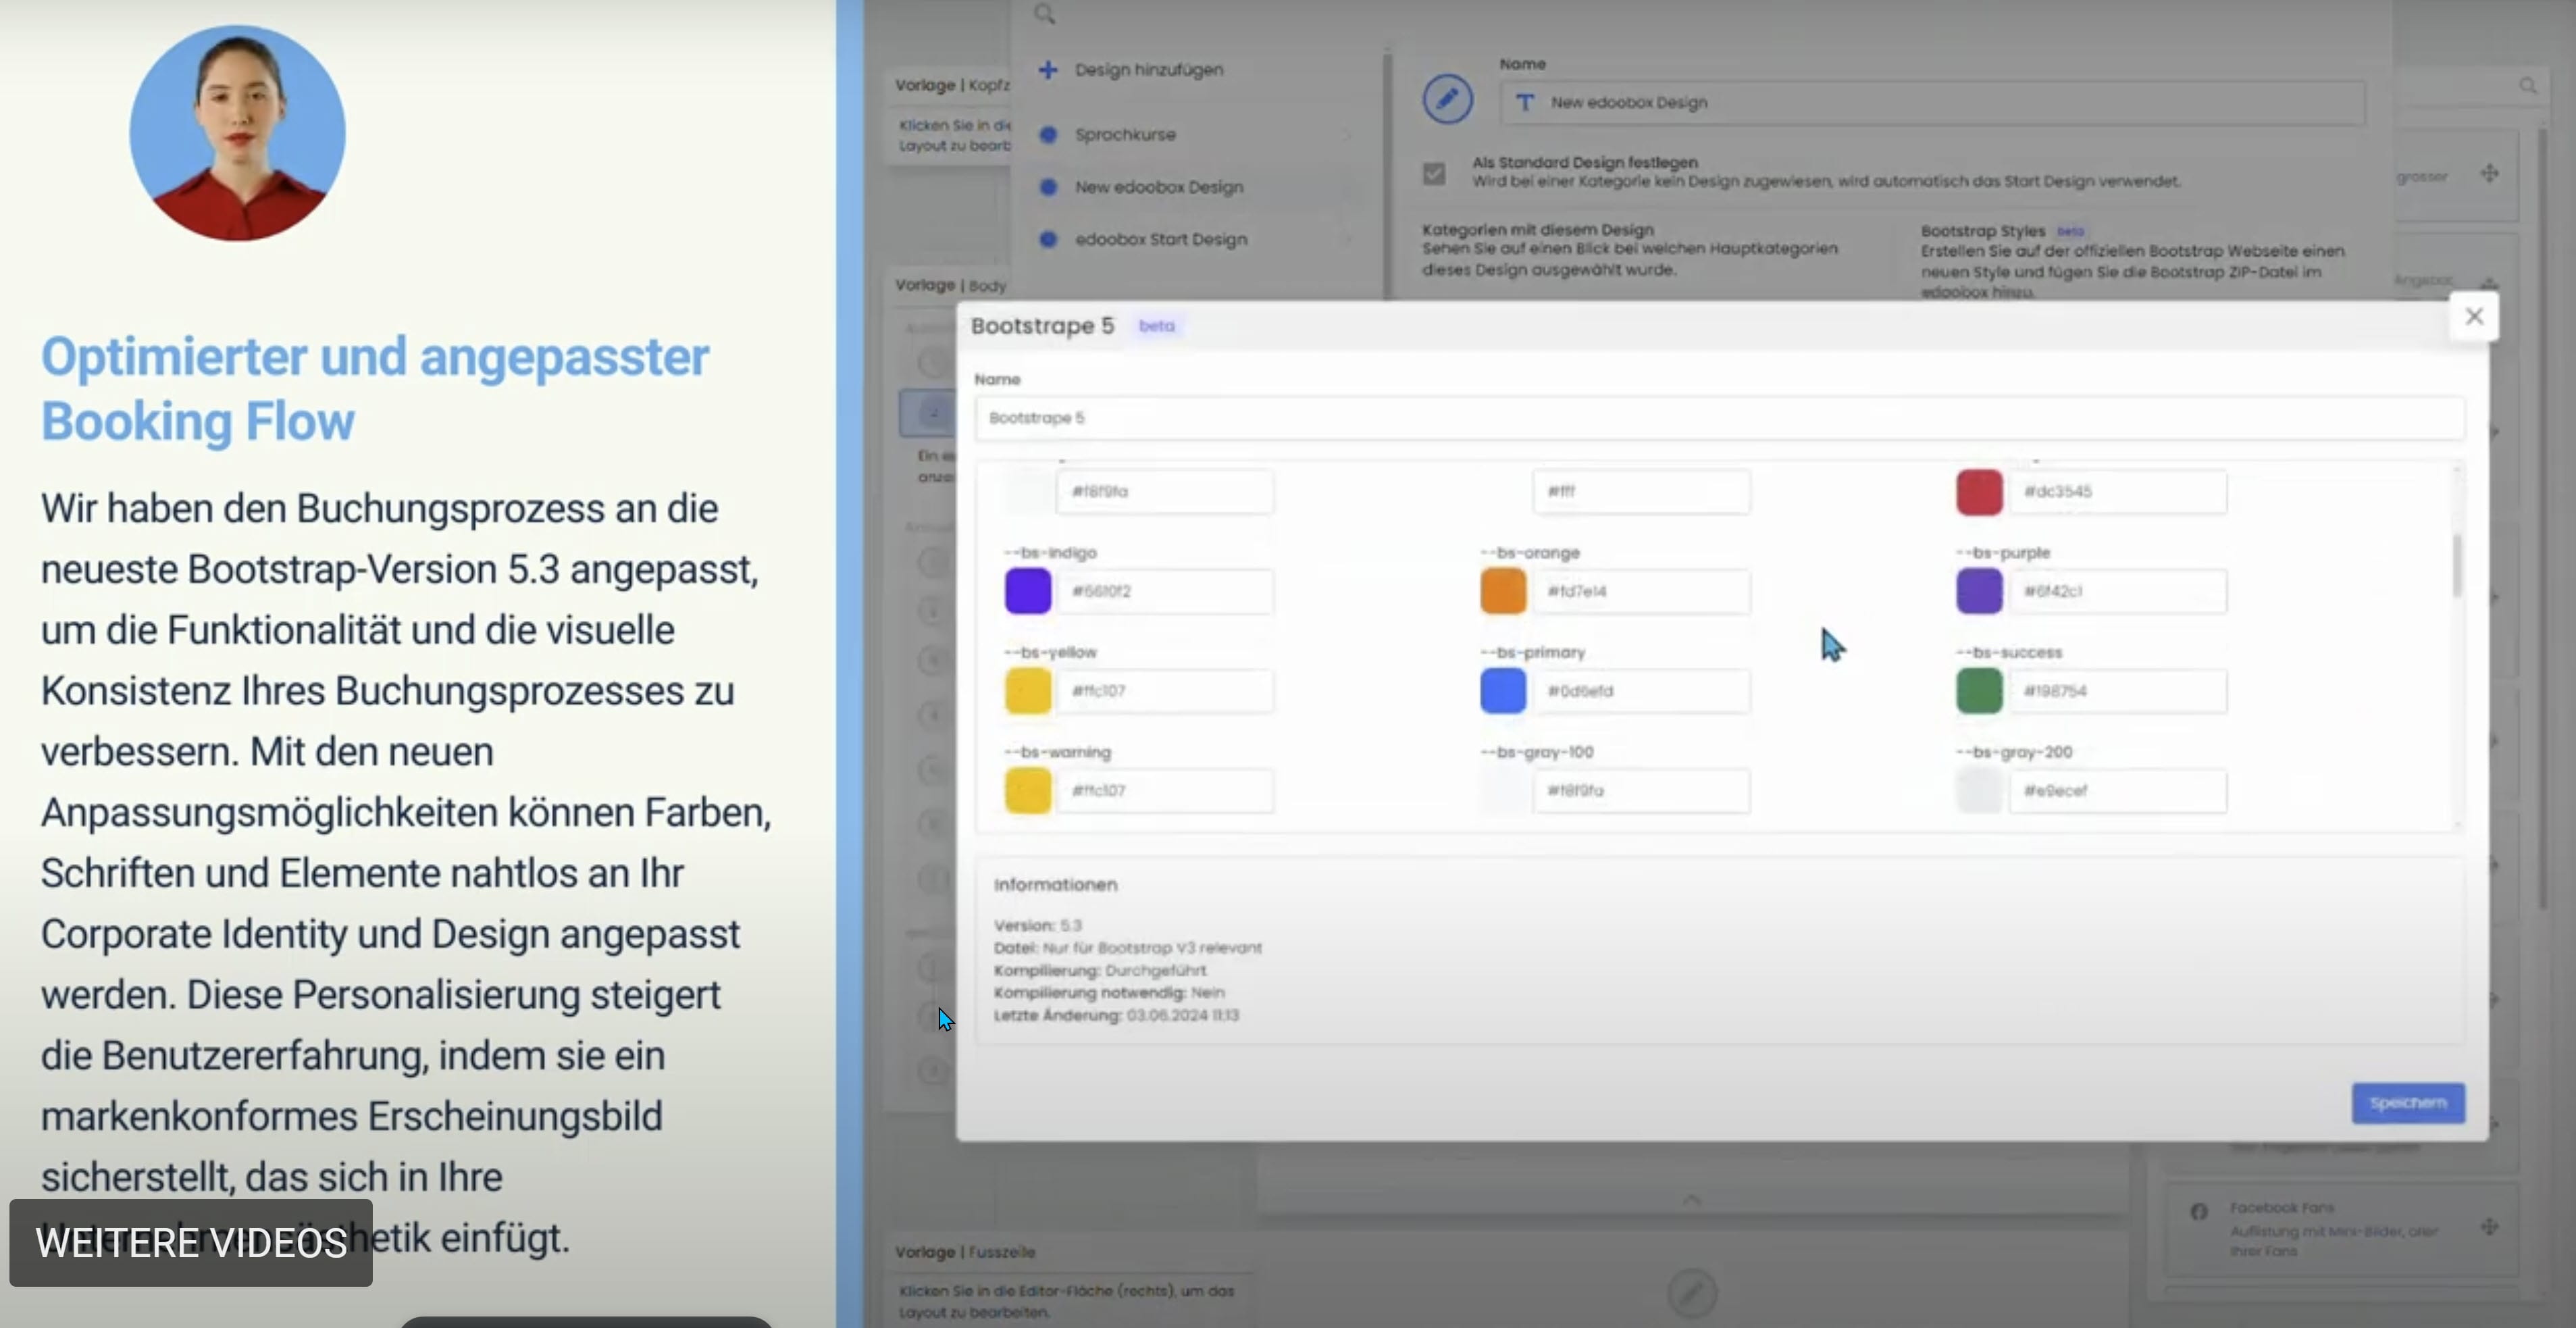Viewport: 2576px width, 1328px height.
Task: Click the --bs-purple hex field #6f42c1
Action: click(2118, 591)
